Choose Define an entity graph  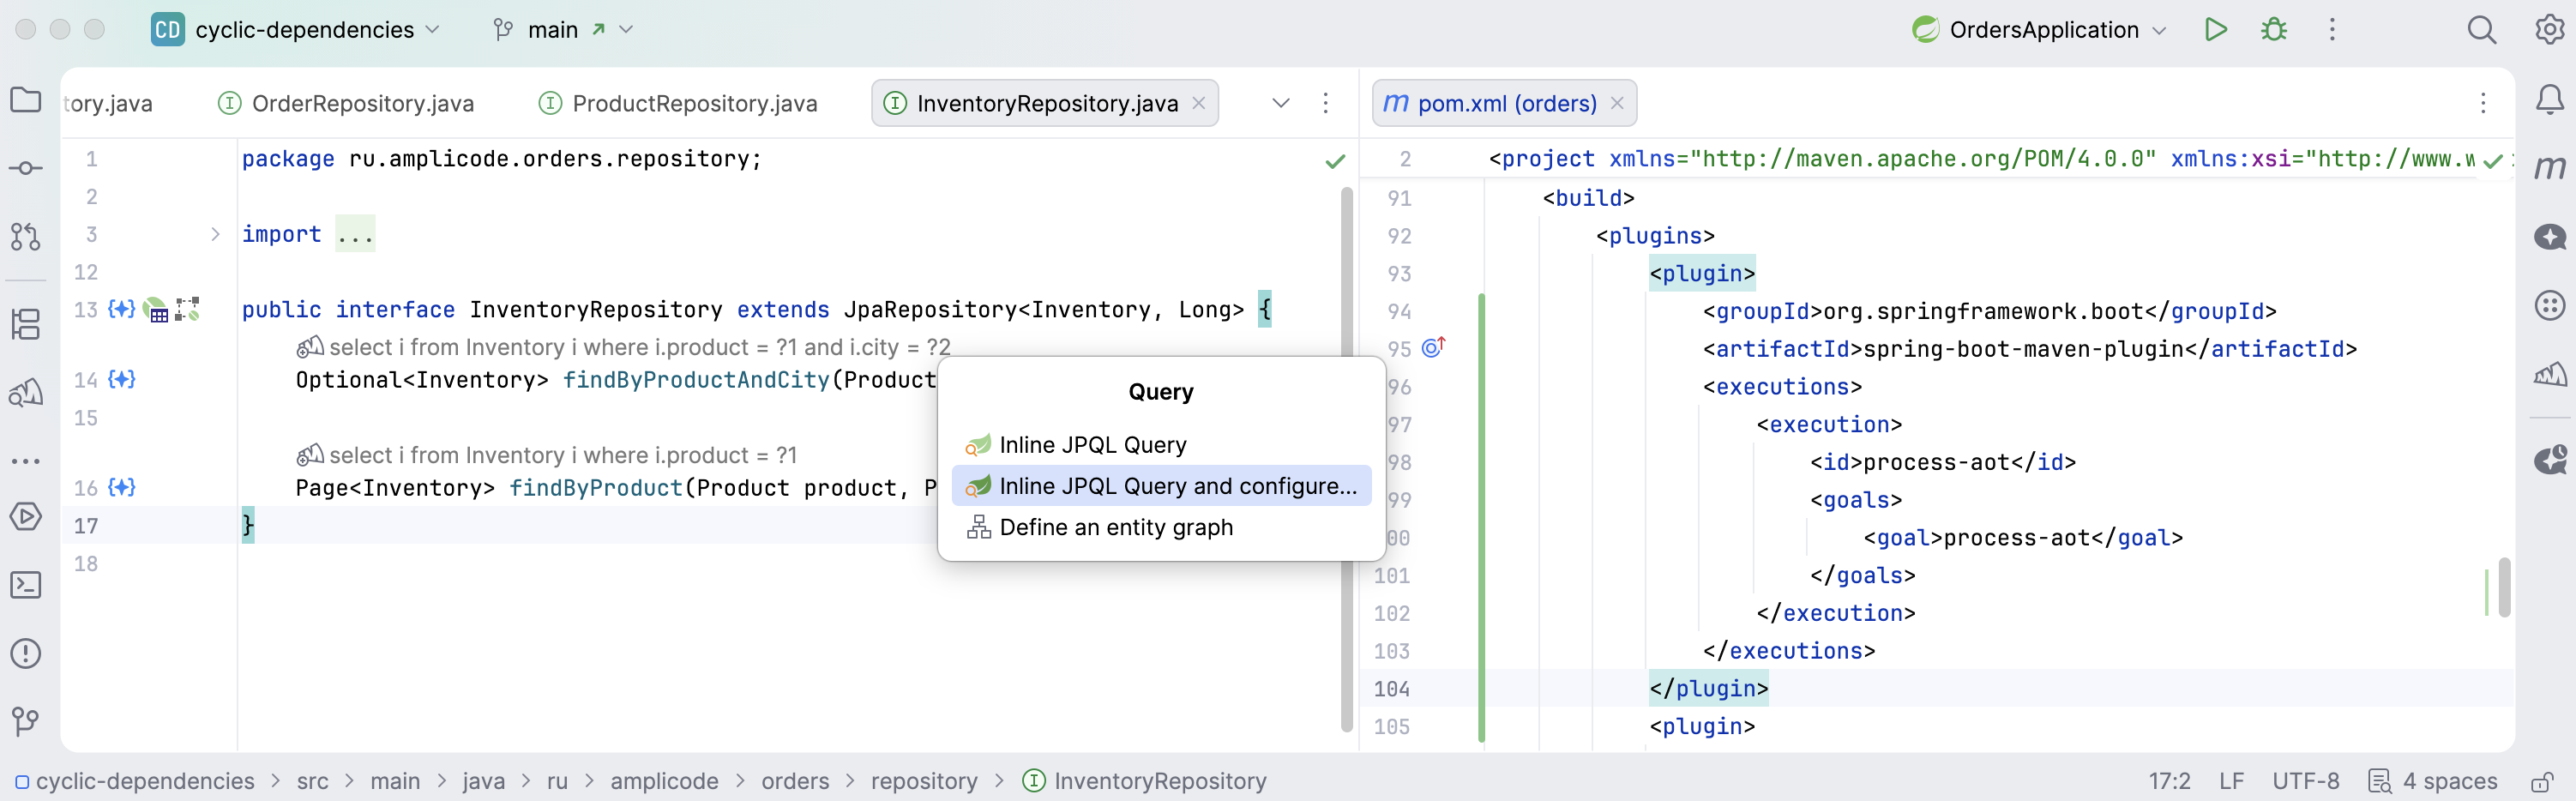pyautogui.click(x=1115, y=527)
